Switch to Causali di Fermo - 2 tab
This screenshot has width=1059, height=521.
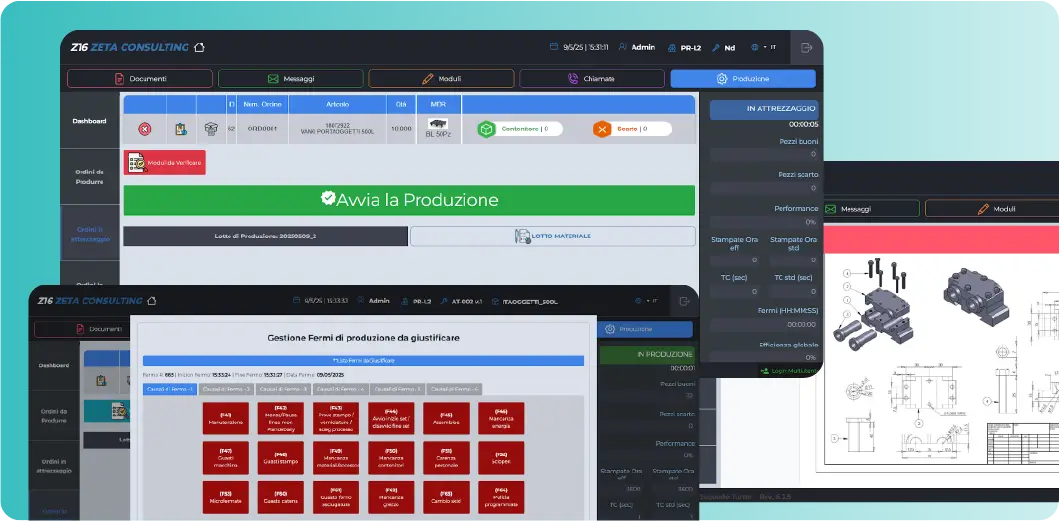[x=226, y=389]
